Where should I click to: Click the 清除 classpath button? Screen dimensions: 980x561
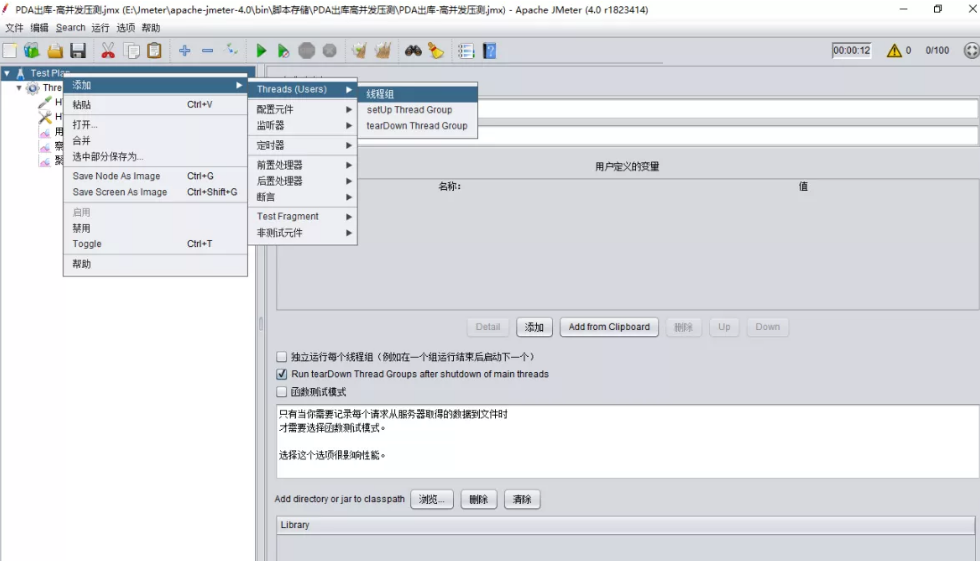tap(522, 499)
